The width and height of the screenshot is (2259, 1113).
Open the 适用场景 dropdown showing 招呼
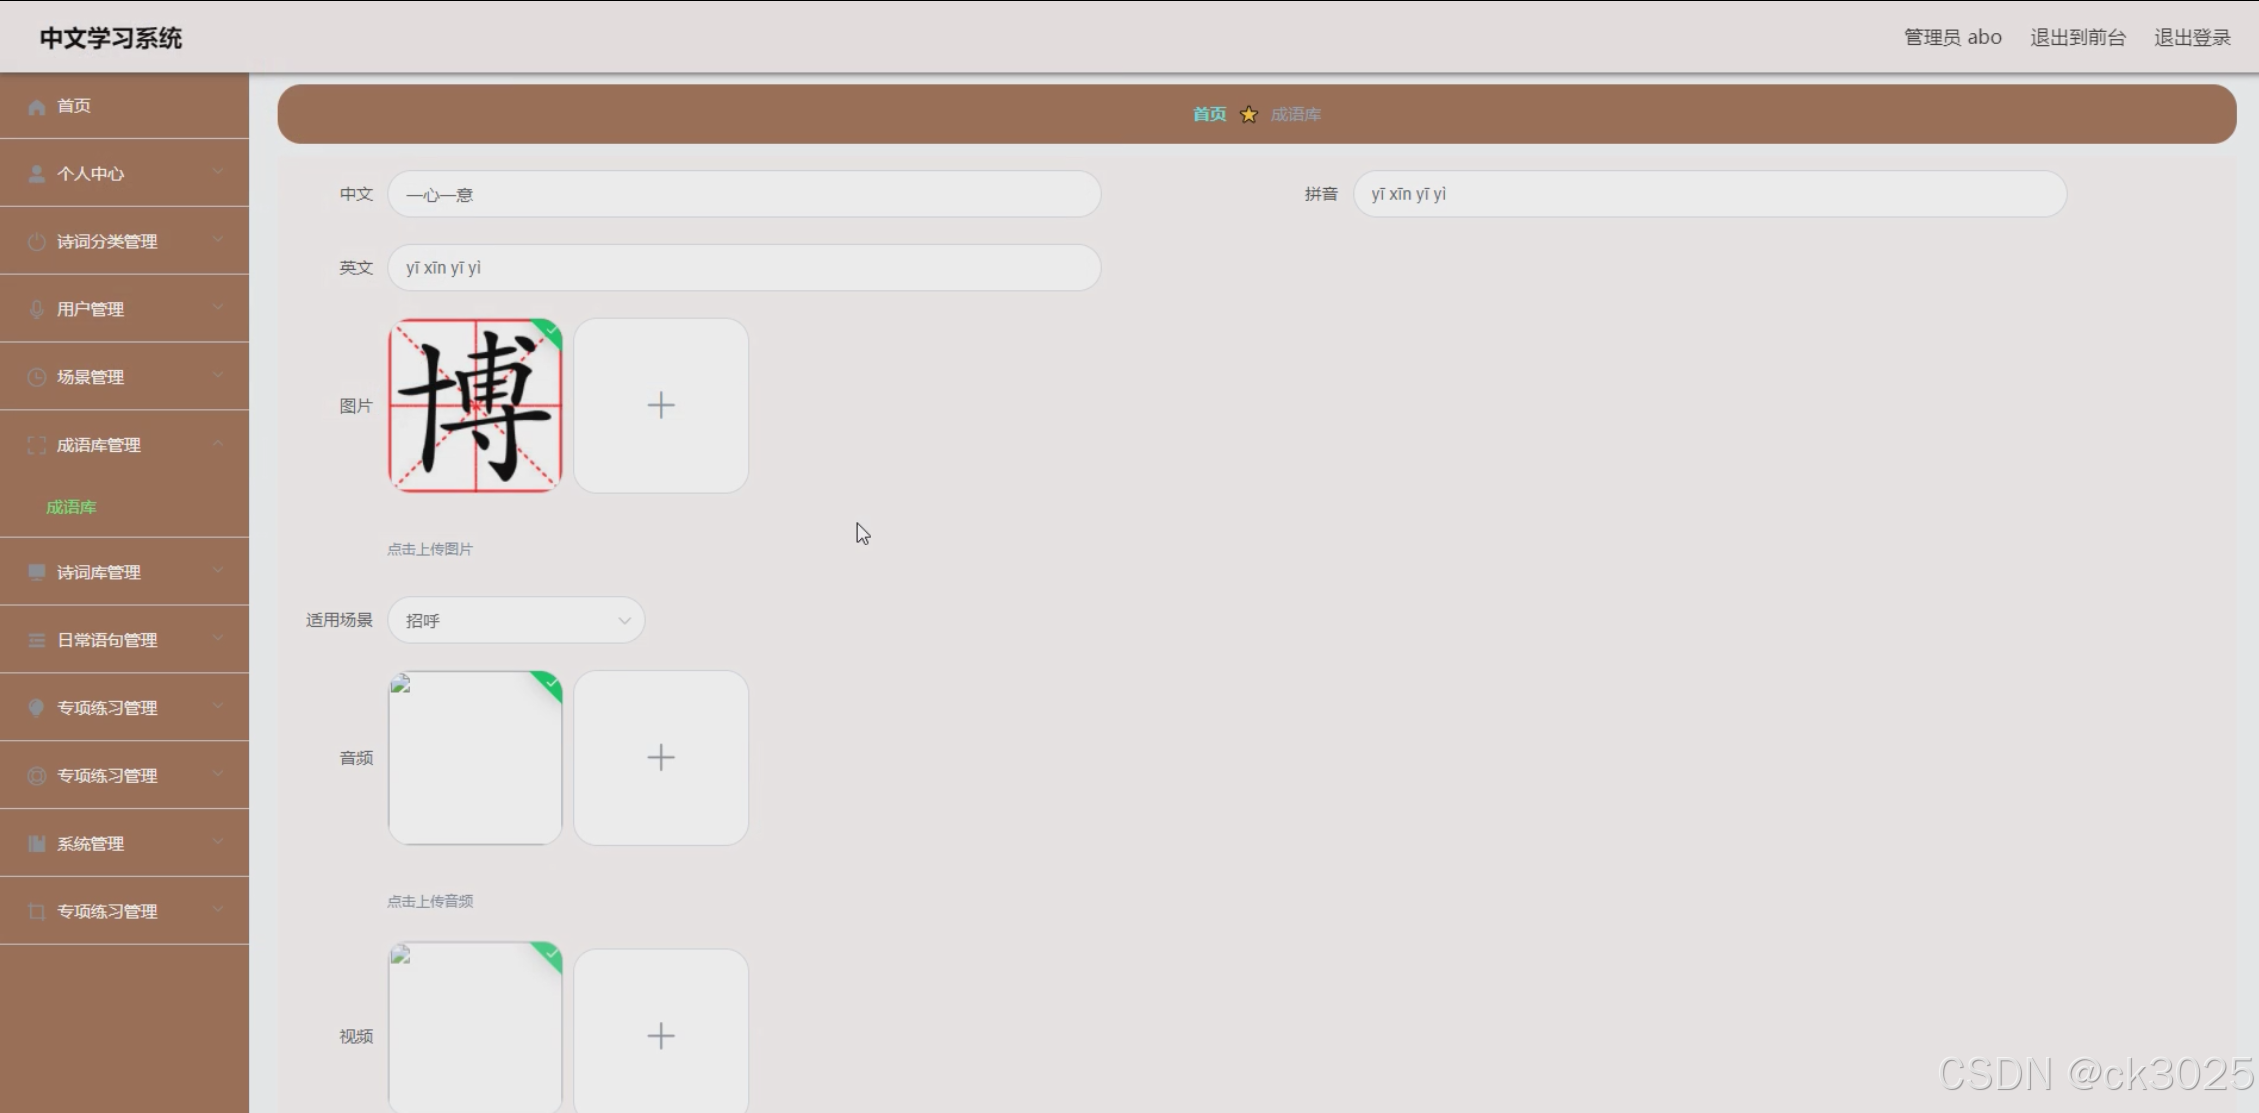(515, 620)
